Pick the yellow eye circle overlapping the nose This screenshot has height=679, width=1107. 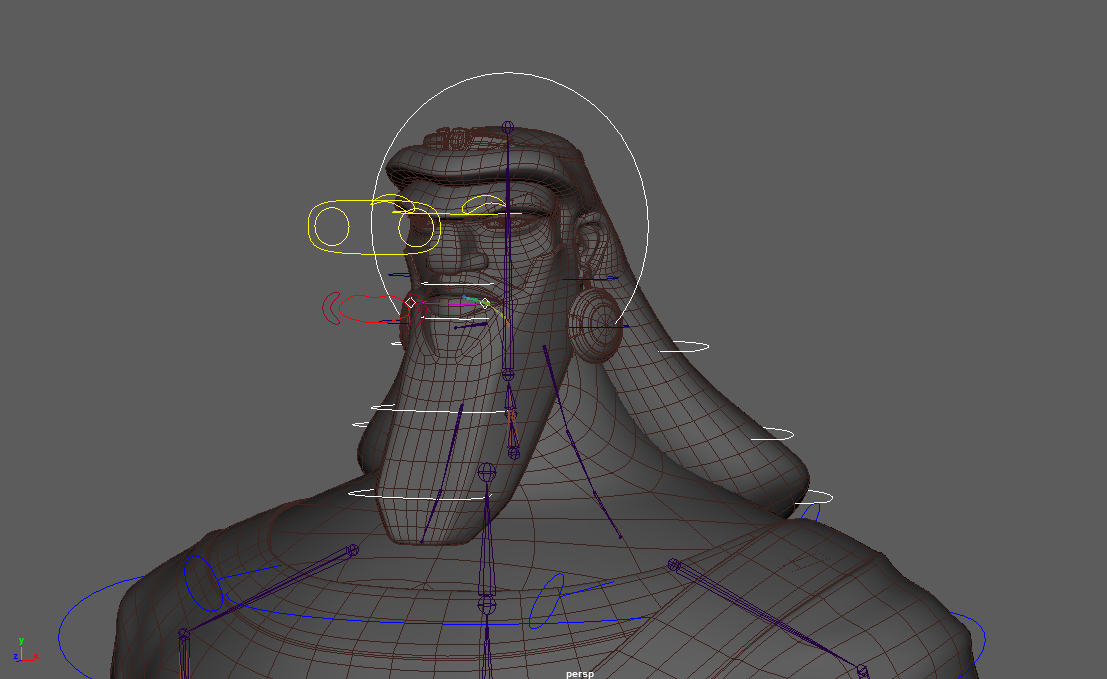point(416,230)
